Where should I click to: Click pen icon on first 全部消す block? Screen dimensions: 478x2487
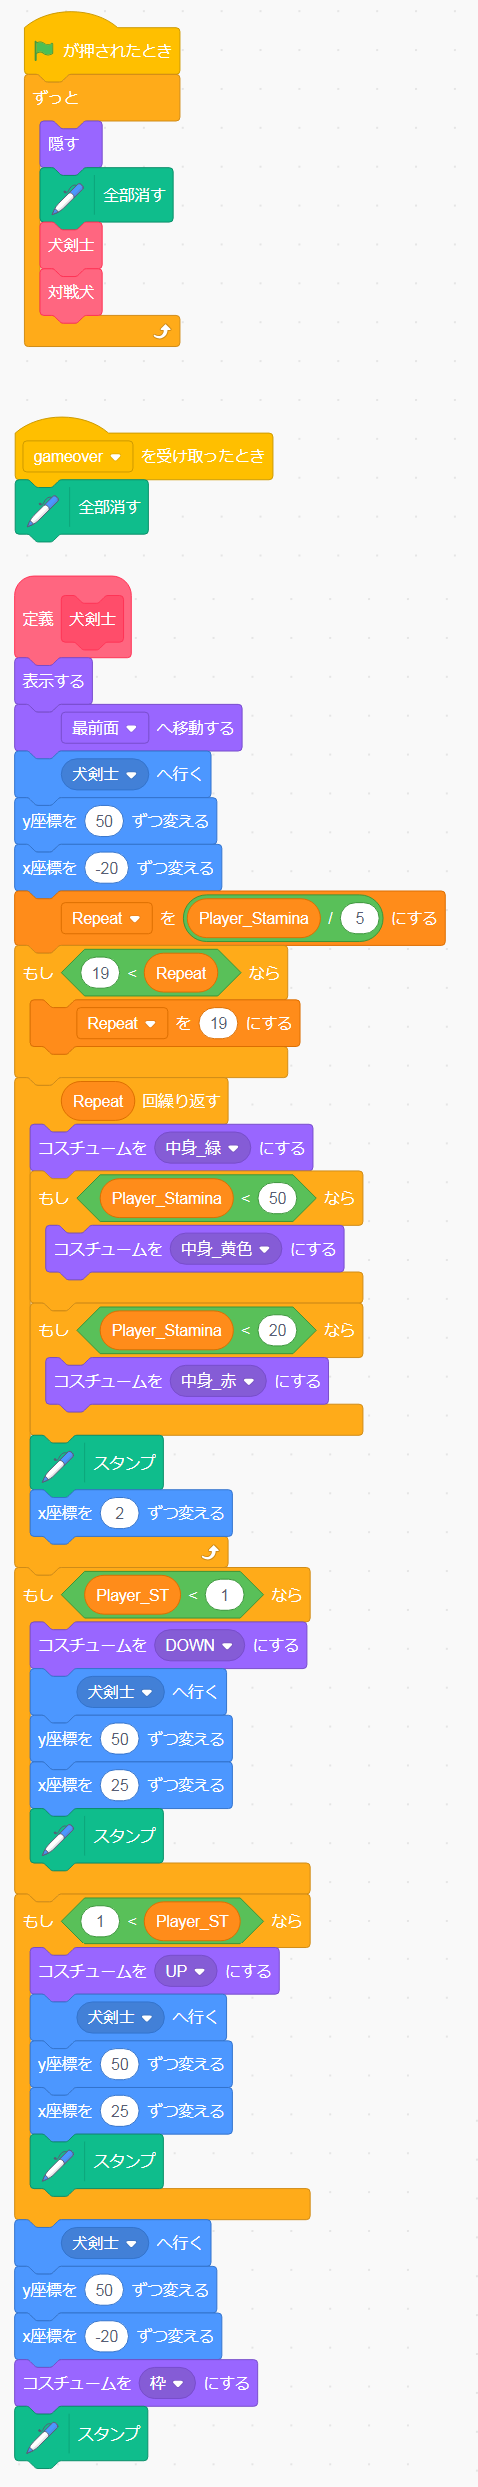point(67,195)
